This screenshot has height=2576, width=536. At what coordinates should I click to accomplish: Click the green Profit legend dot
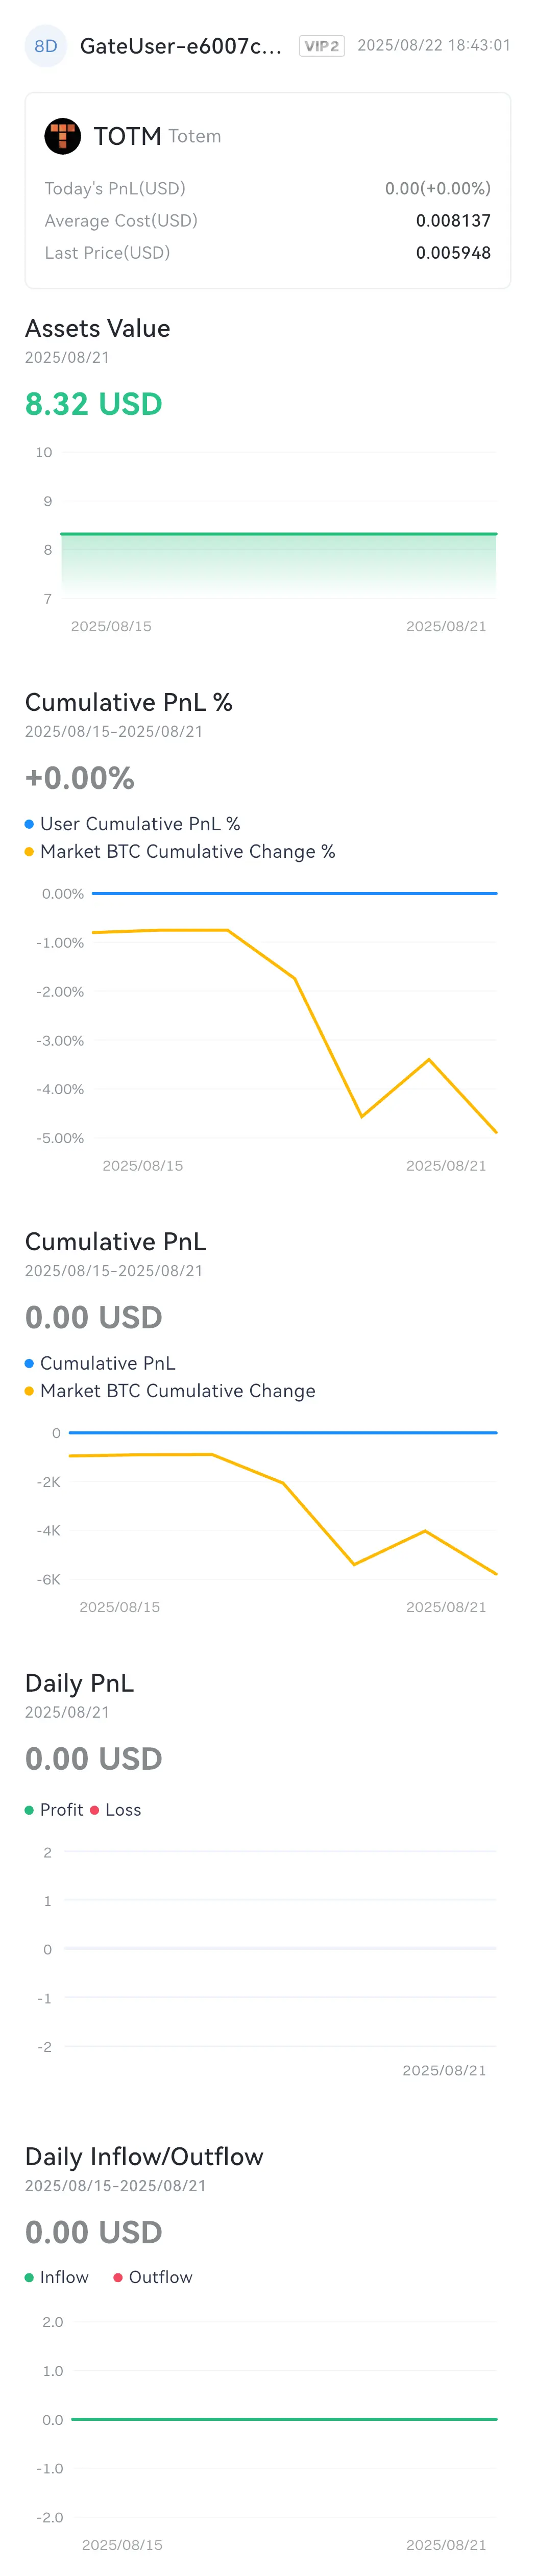(29, 1810)
